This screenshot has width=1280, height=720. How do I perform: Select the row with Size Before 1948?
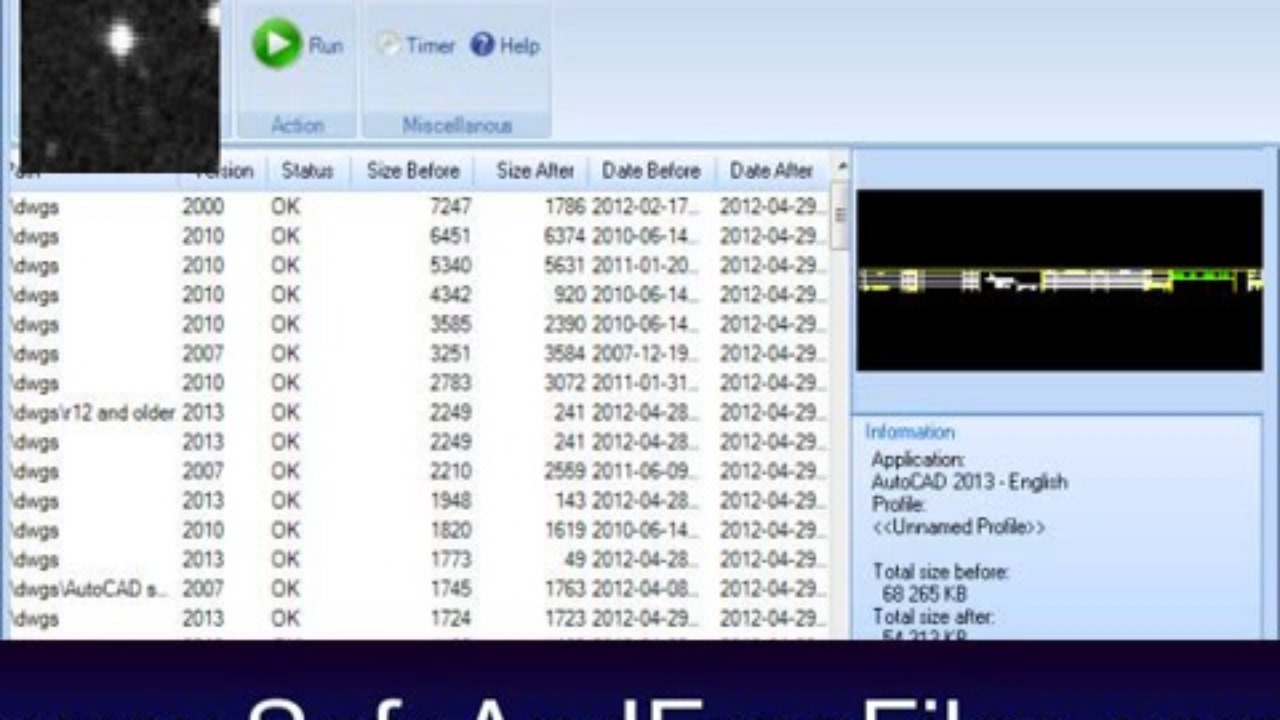pos(418,500)
